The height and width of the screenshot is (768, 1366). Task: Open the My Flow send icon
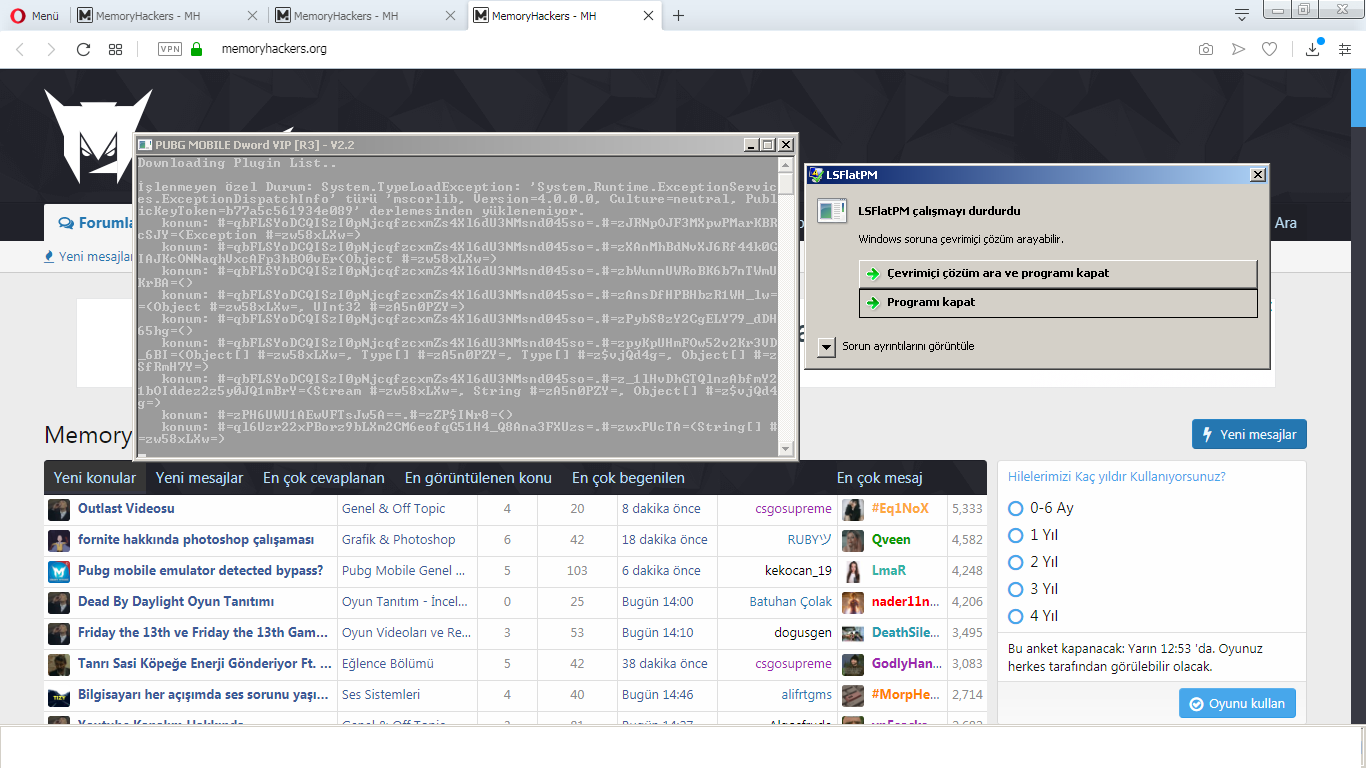(1238, 49)
